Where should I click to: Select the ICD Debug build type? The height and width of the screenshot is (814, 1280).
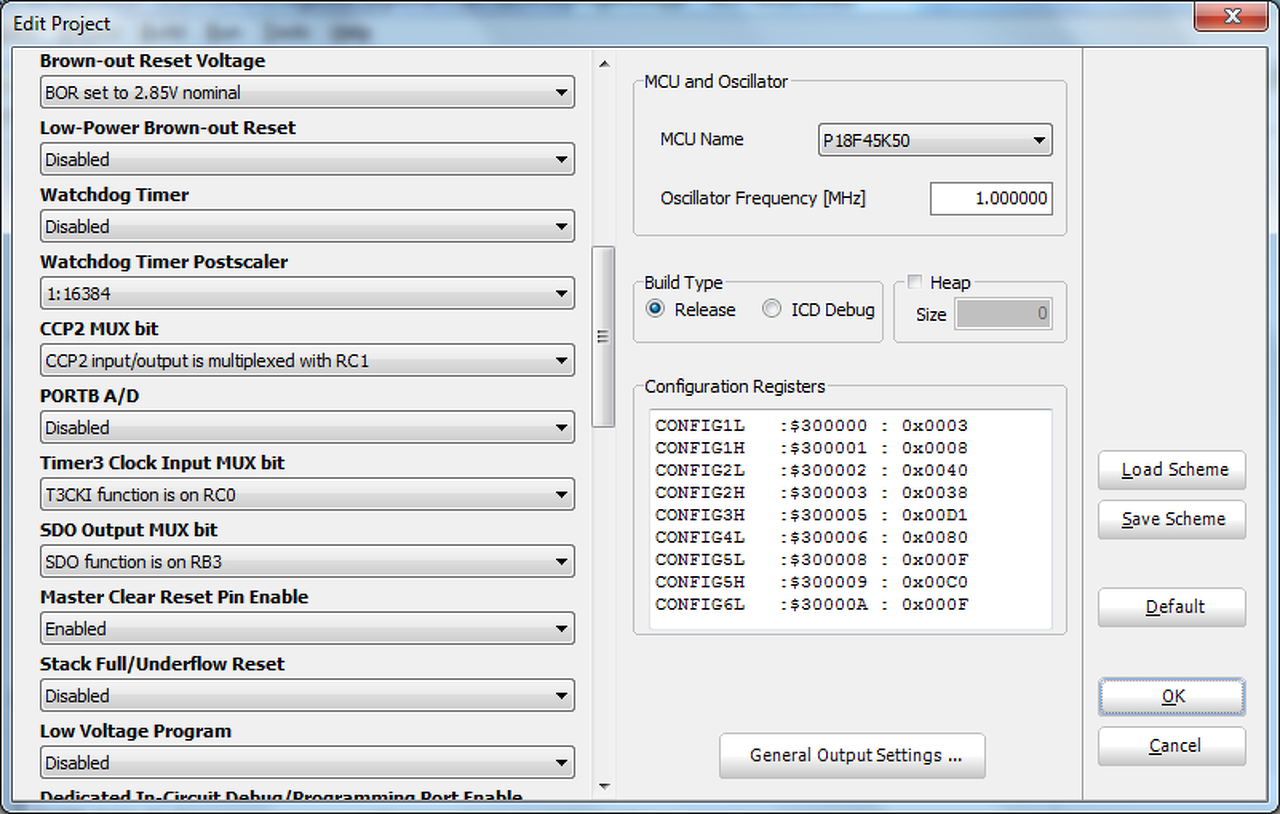pos(771,310)
